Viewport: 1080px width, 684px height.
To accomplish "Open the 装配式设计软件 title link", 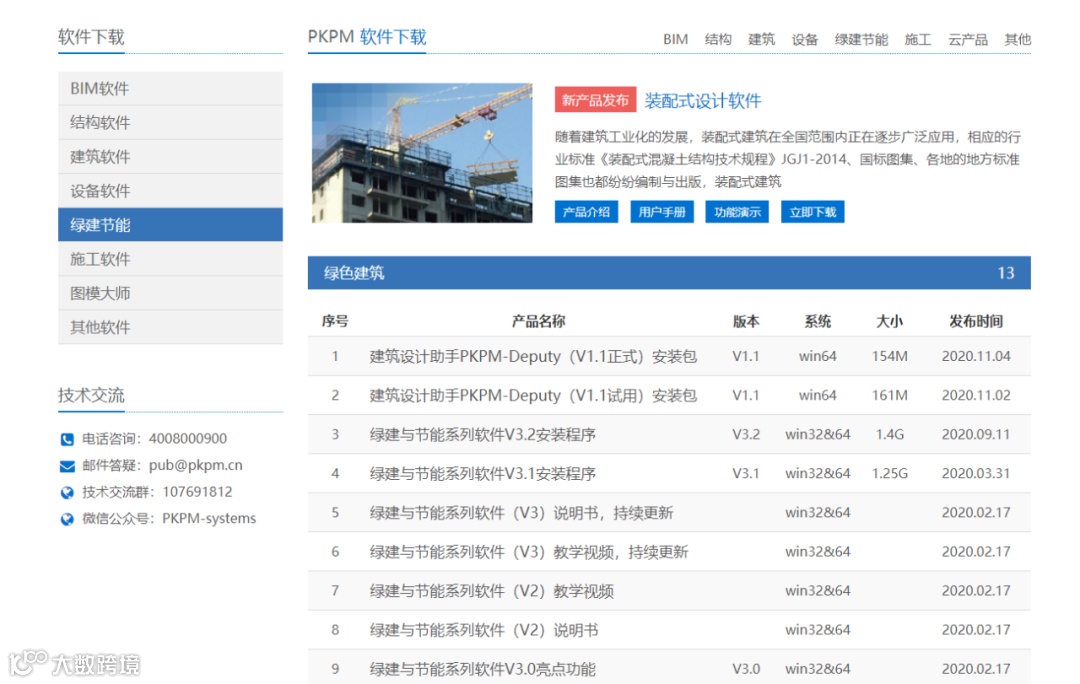I will 703,101.
